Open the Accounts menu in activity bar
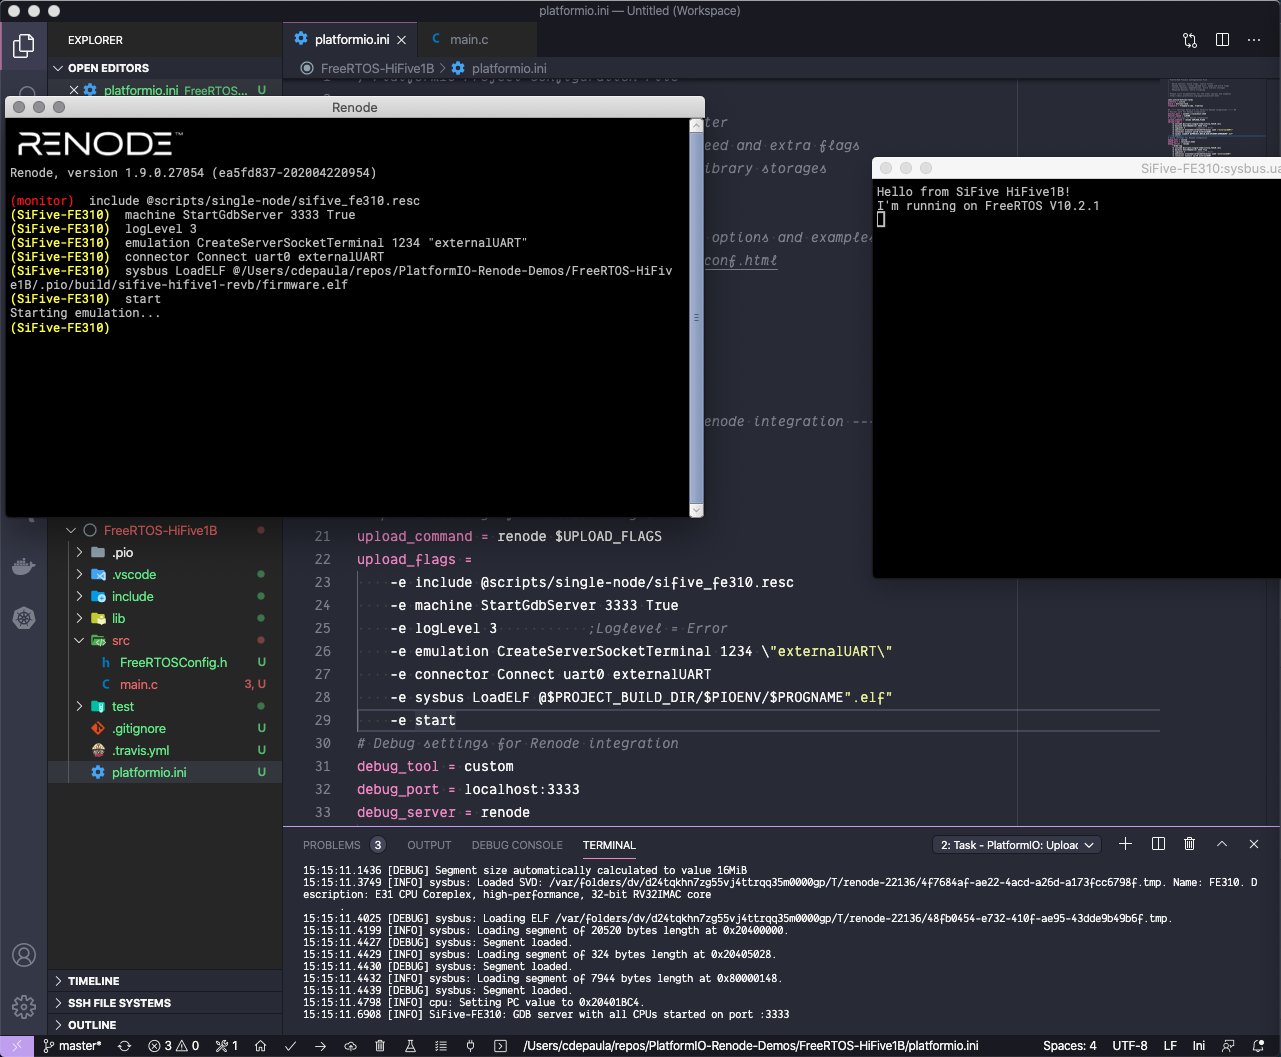Screen dimensions: 1281x1057 tap(23, 955)
